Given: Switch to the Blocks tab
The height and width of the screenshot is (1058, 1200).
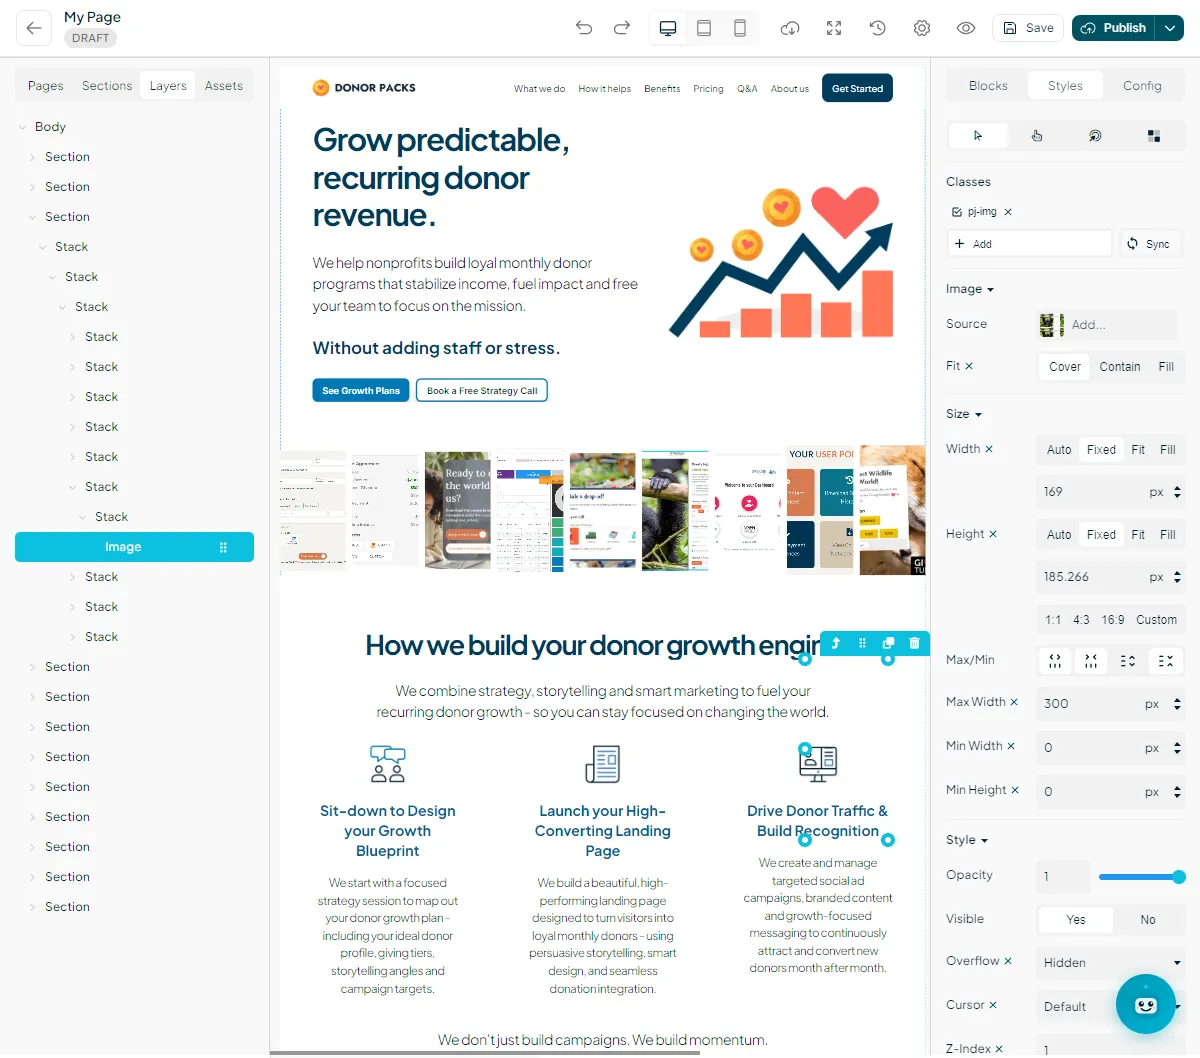Looking at the screenshot, I should (x=988, y=86).
